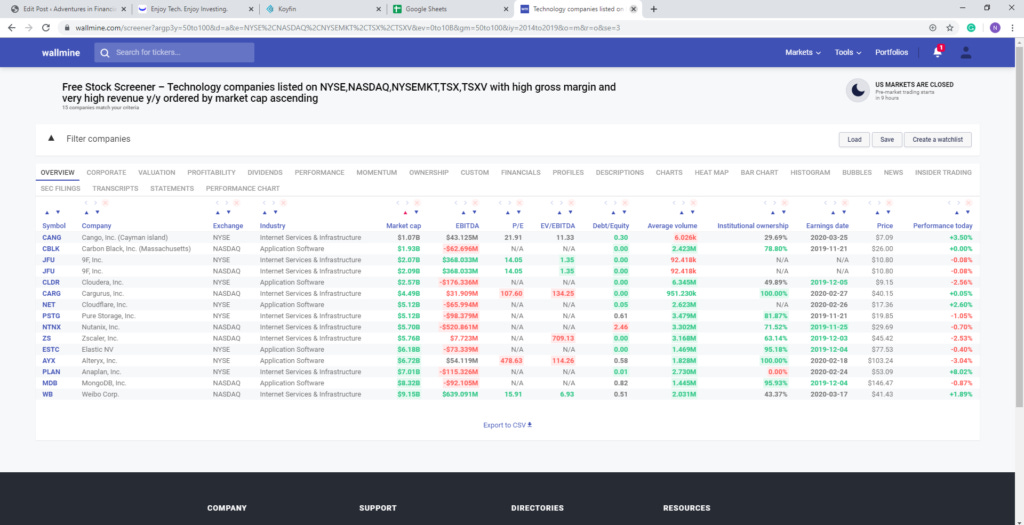
Task: Focus the Search for tickers field
Action: 174,53
